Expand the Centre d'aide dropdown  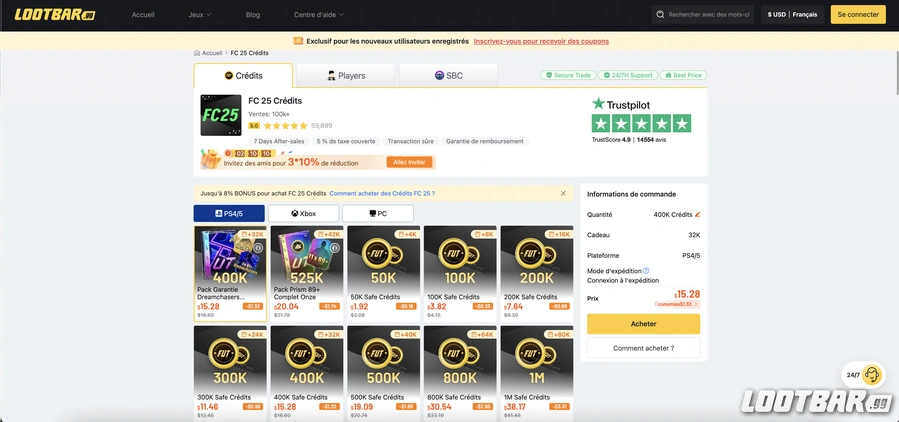(x=319, y=15)
